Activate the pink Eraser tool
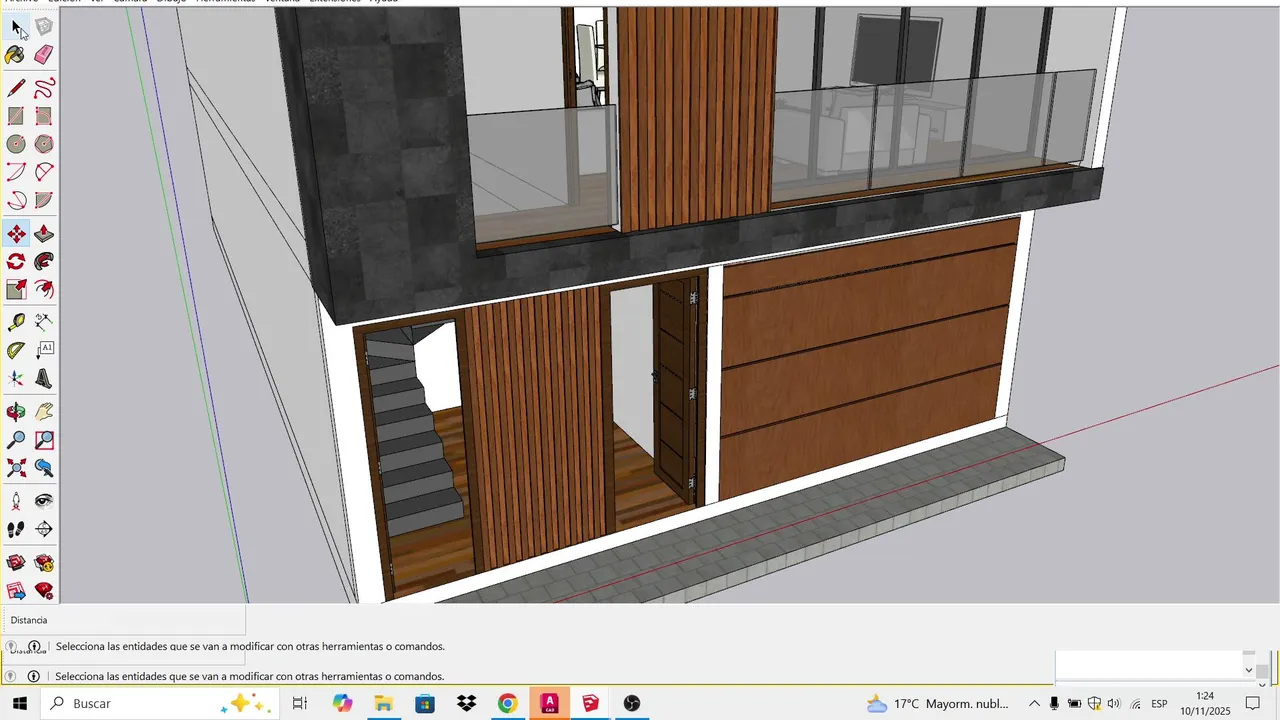 click(44, 55)
